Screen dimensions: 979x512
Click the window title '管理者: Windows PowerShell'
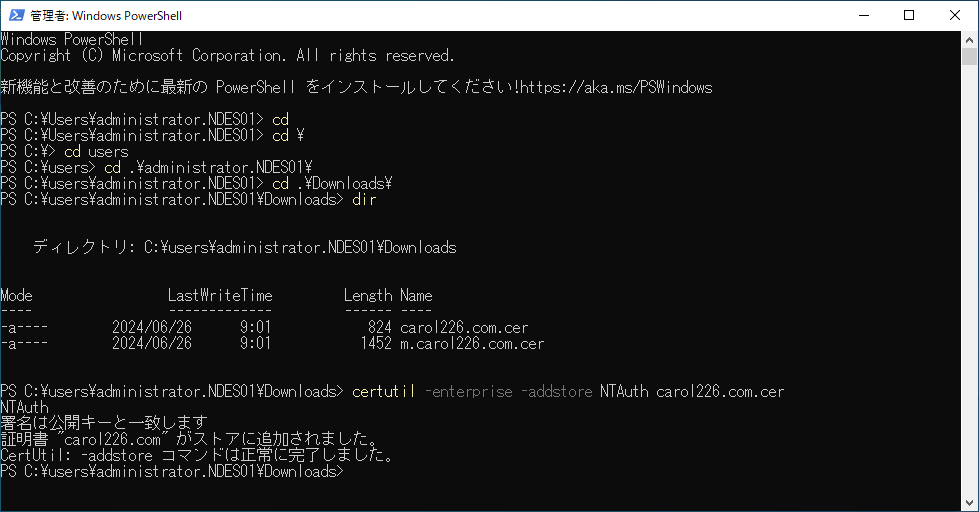106,16
